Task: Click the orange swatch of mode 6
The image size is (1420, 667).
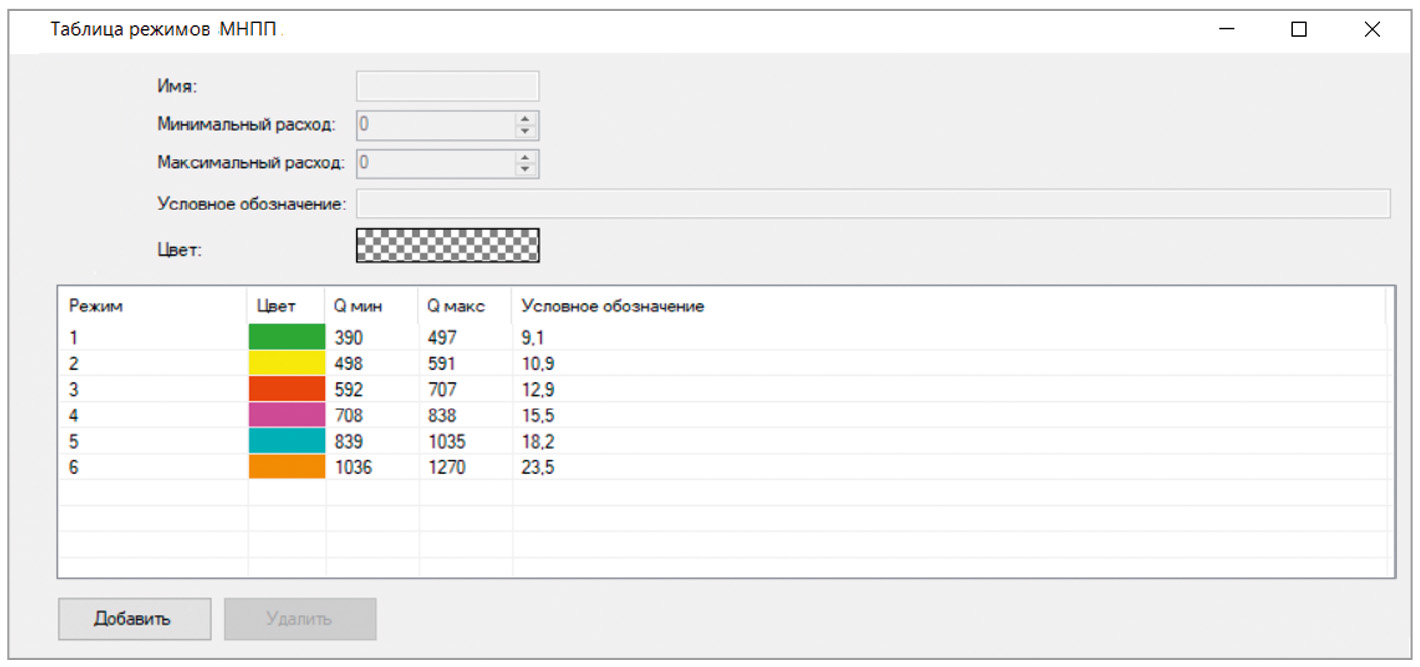Action: pyautogui.click(x=287, y=467)
